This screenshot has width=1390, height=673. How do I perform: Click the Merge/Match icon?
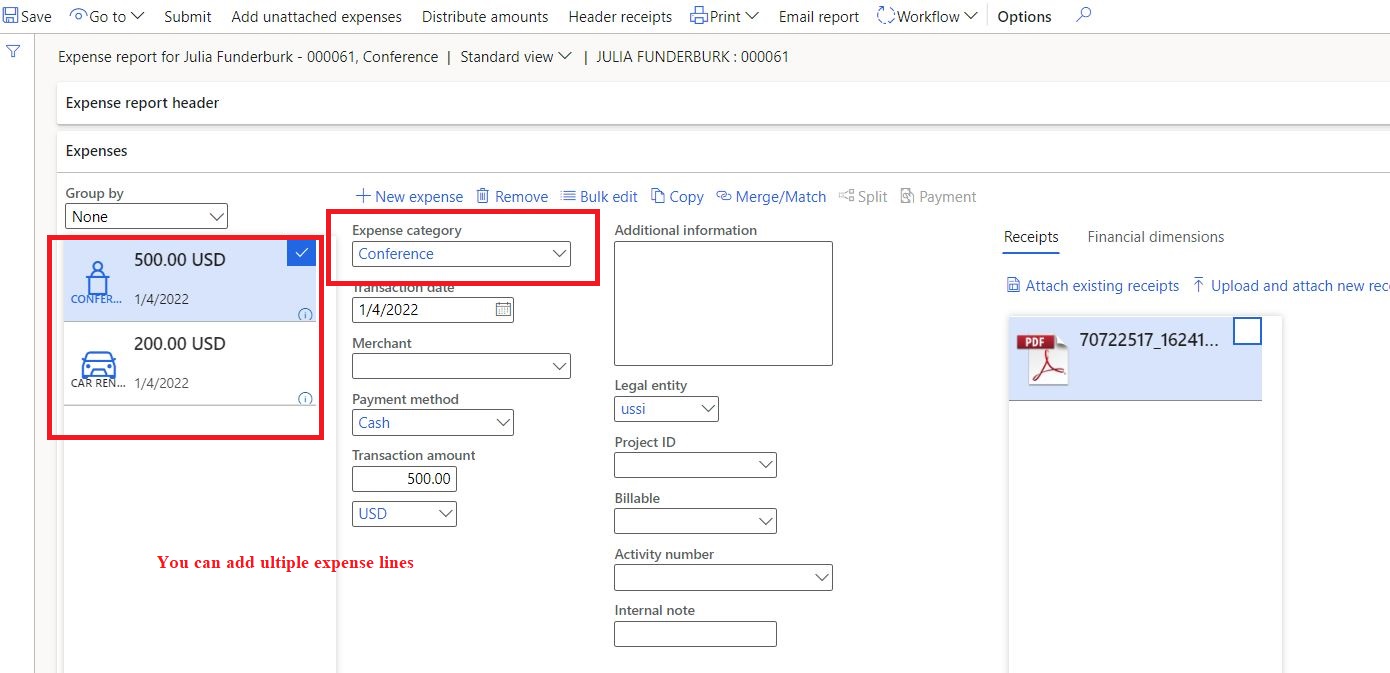[x=722, y=196]
